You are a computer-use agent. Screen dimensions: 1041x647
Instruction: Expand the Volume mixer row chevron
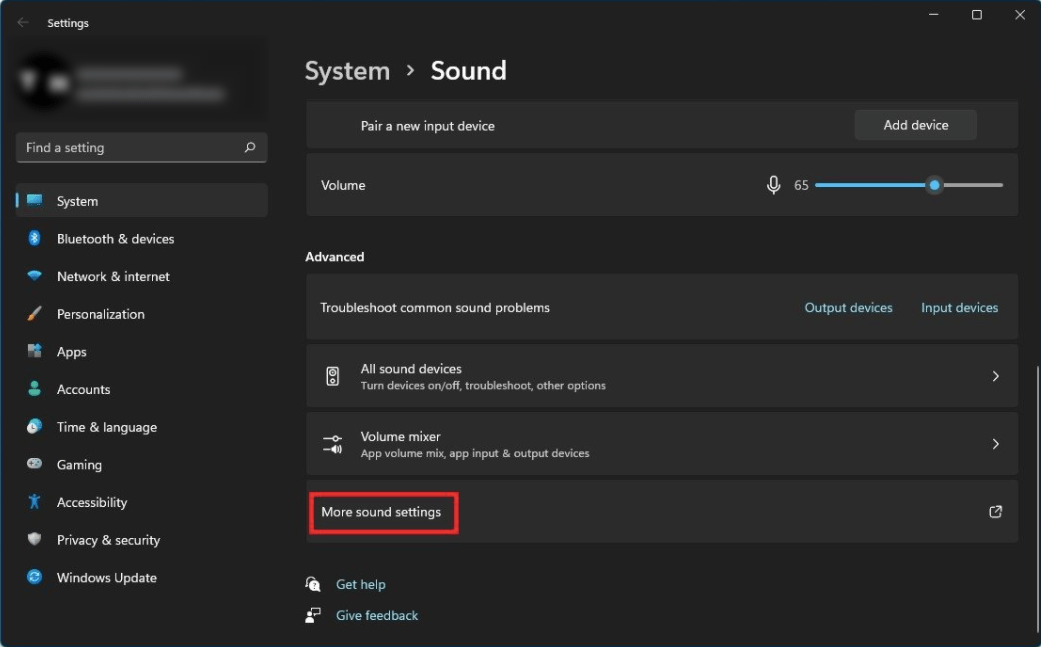[x=995, y=443]
